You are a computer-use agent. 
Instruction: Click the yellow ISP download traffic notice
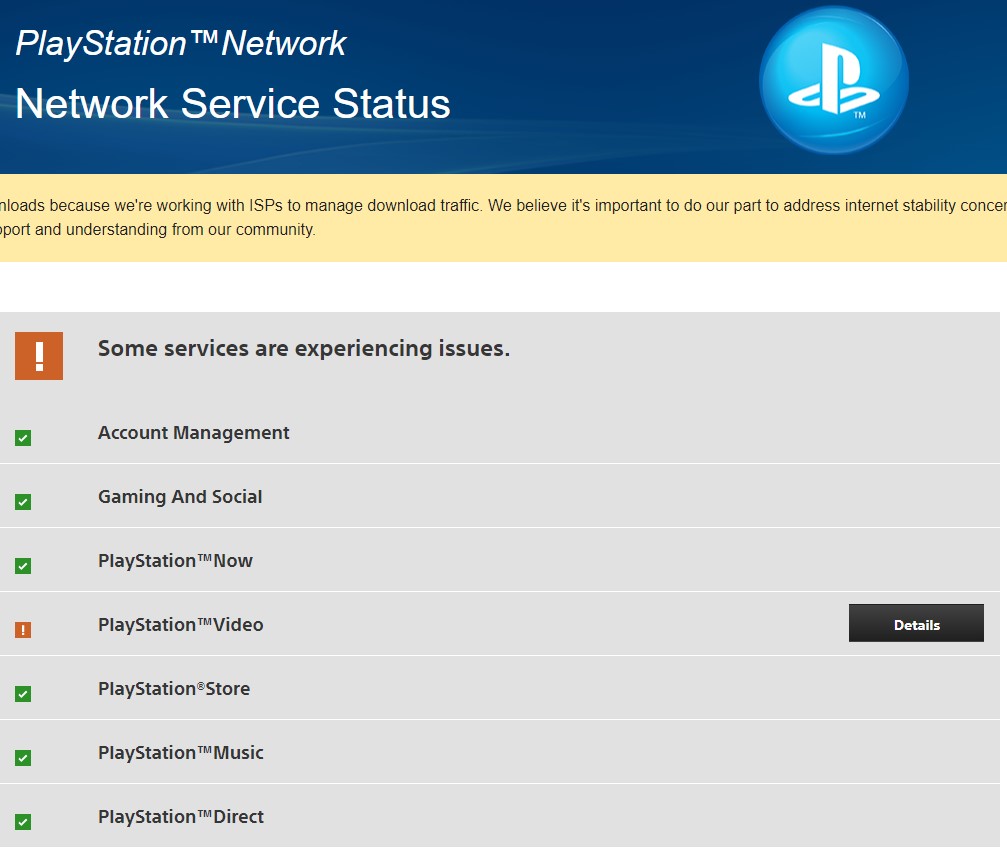pyautogui.click(x=504, y=218)
